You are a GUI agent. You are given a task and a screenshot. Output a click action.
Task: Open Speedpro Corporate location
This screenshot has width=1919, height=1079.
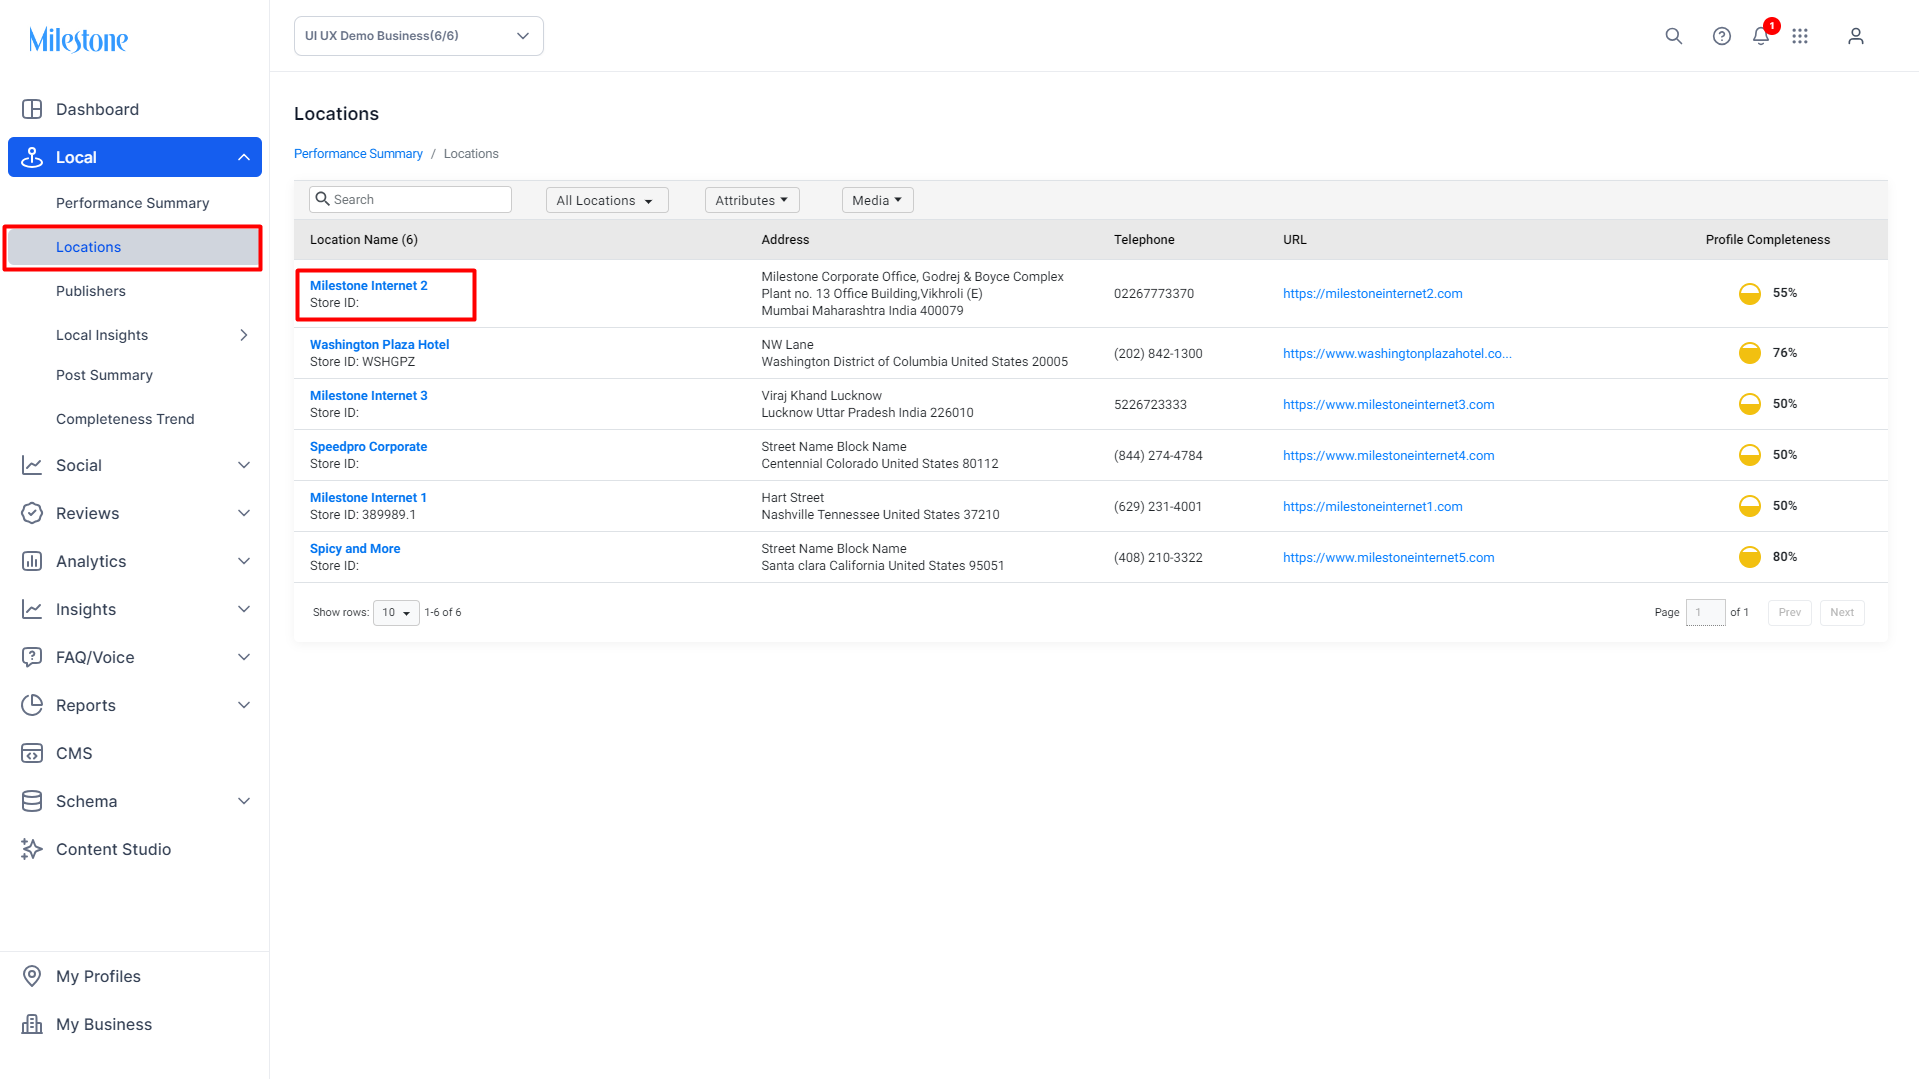pyautogui.click(x=368, y=447)
